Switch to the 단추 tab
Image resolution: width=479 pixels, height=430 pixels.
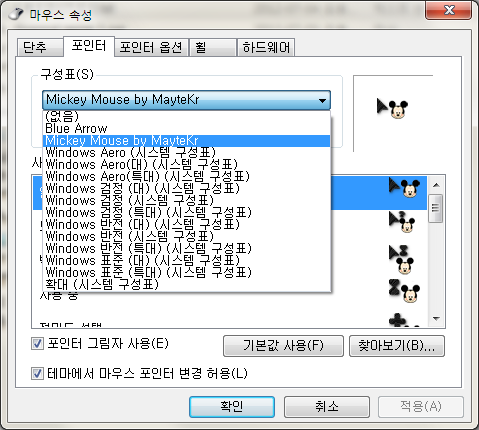(x=40, y=47)
